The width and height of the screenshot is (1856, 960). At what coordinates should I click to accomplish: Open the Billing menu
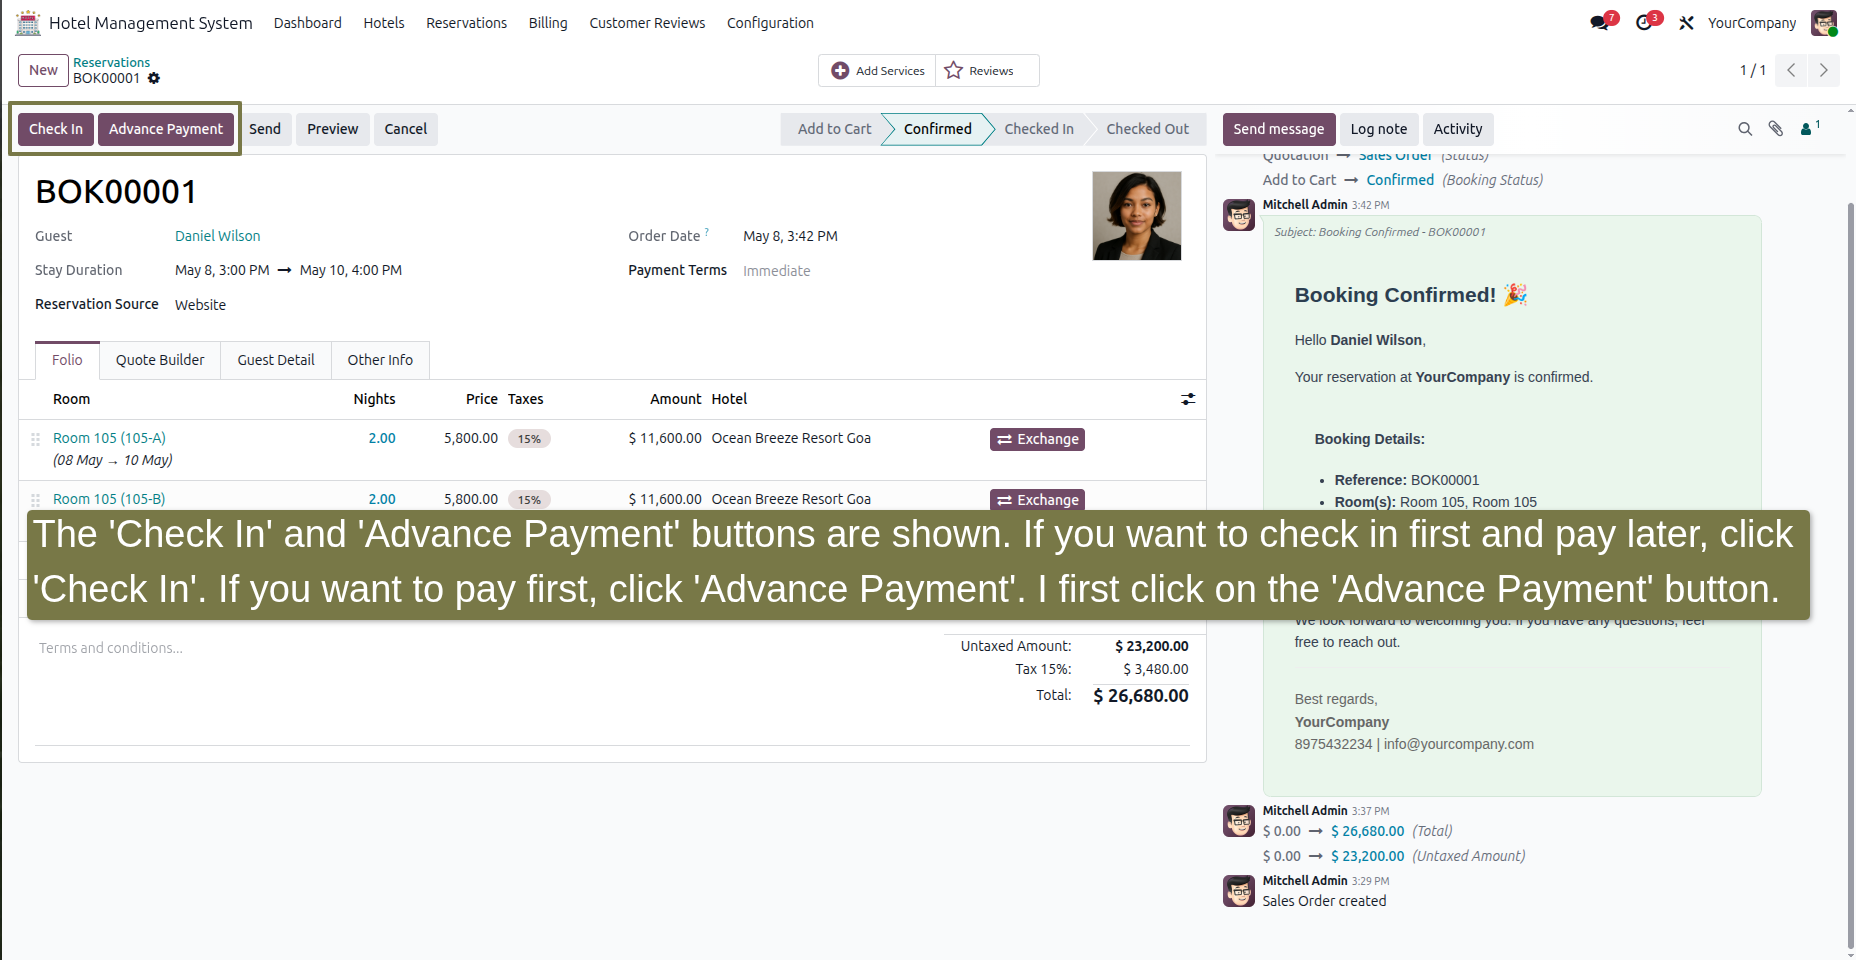(x=548, y=23)
